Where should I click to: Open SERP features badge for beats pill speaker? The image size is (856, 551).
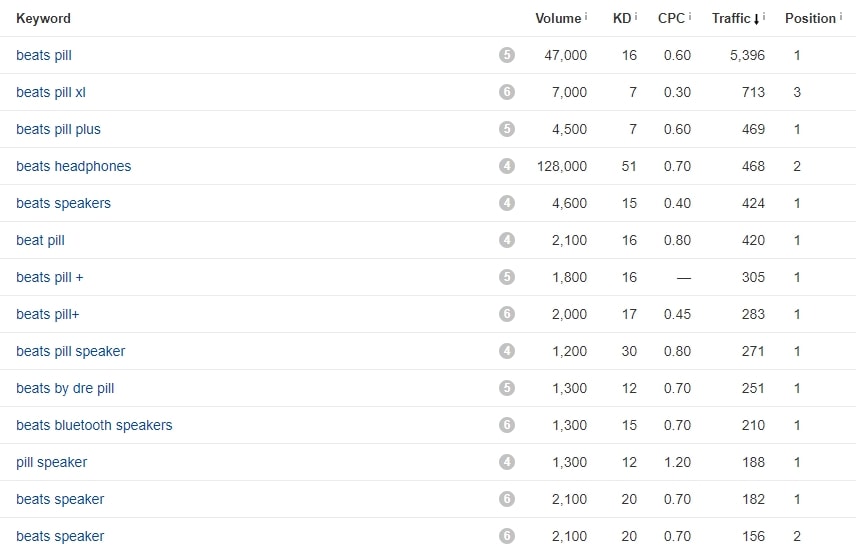[507, 351]
